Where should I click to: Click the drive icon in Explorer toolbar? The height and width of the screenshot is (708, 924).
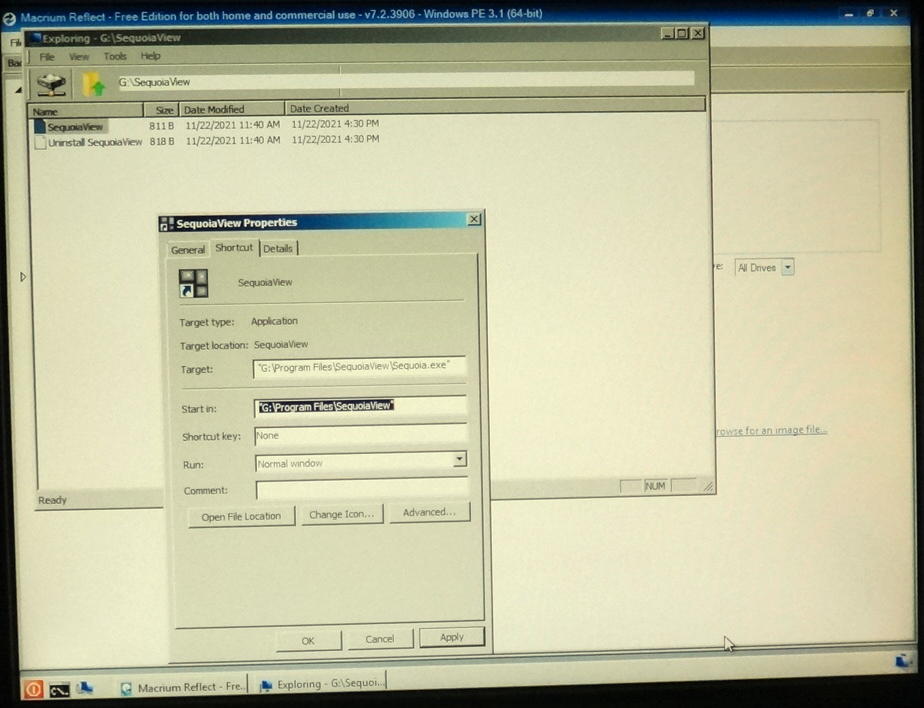pos(51,84)
